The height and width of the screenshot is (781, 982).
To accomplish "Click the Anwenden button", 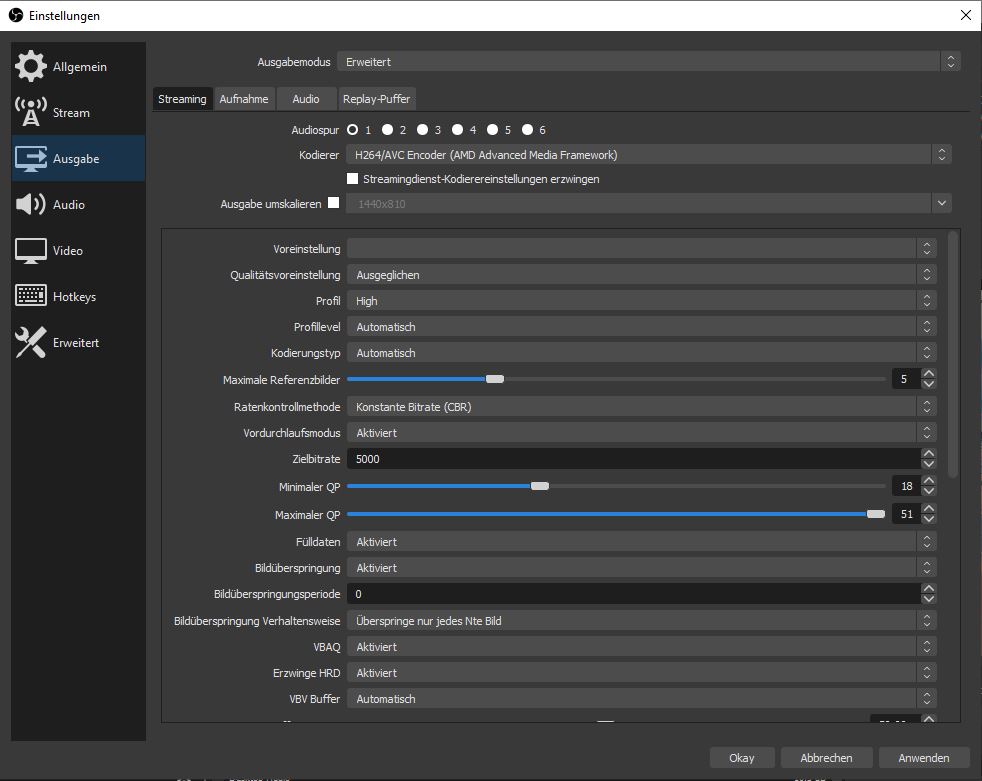I will (923, 758).
